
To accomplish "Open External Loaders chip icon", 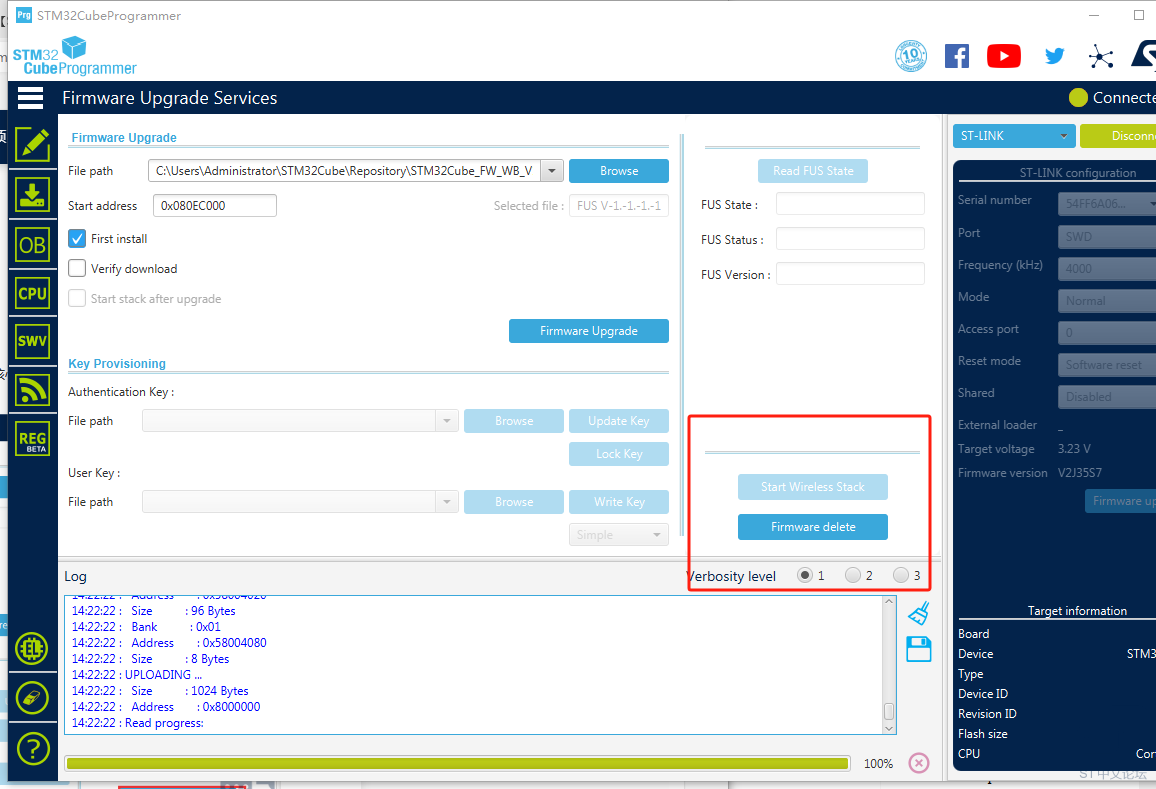I will (x=32, y=649).
